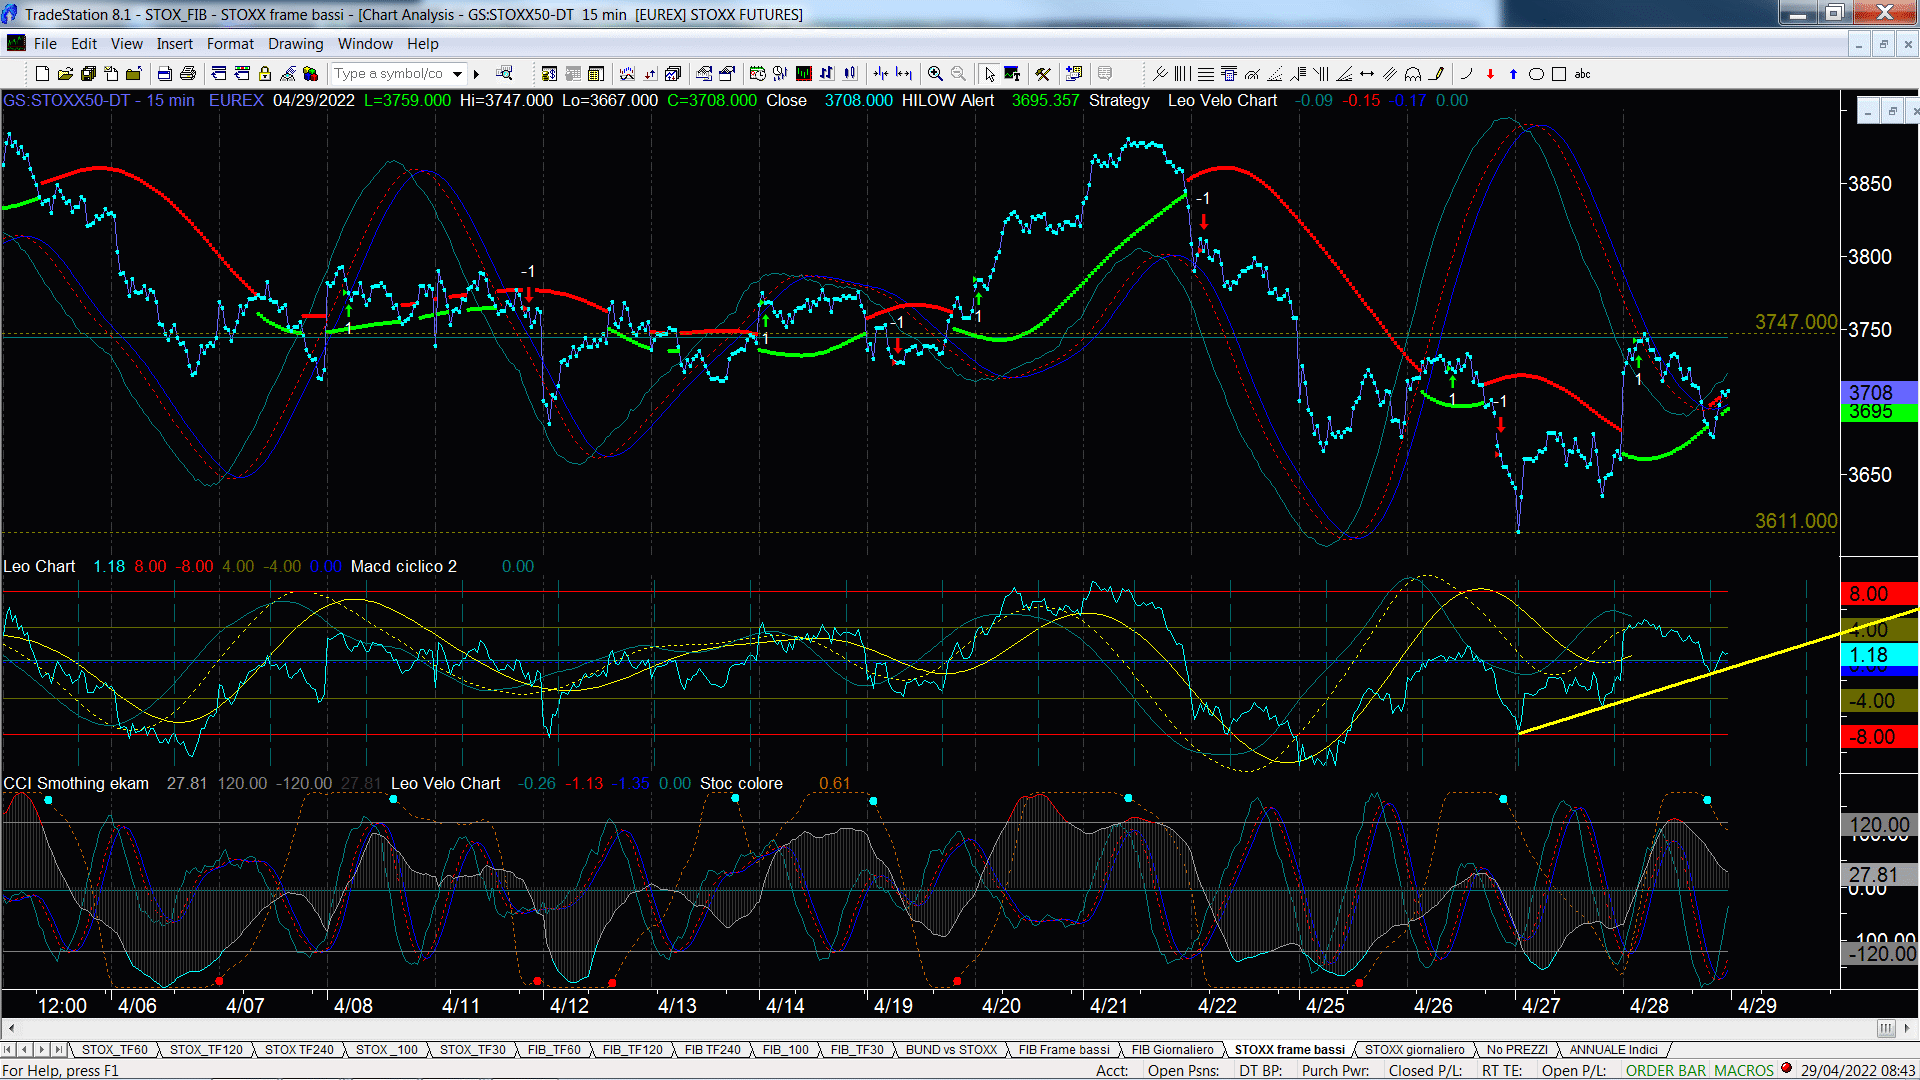Open the Insert menu

point(174,44)
